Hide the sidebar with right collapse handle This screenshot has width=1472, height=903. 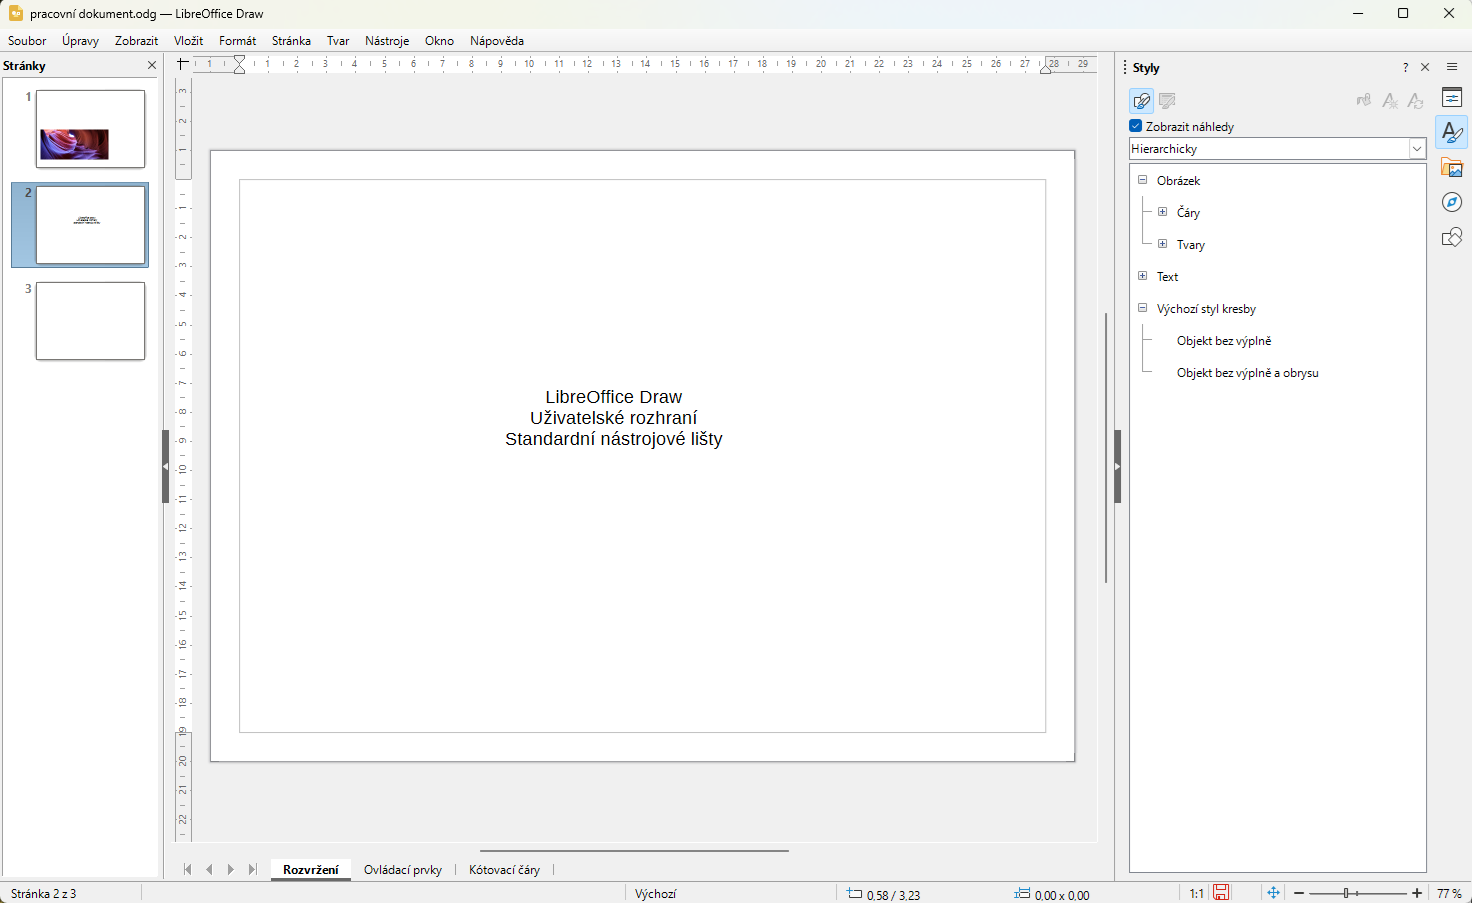pyautogui.click(x=1117, y=466)
